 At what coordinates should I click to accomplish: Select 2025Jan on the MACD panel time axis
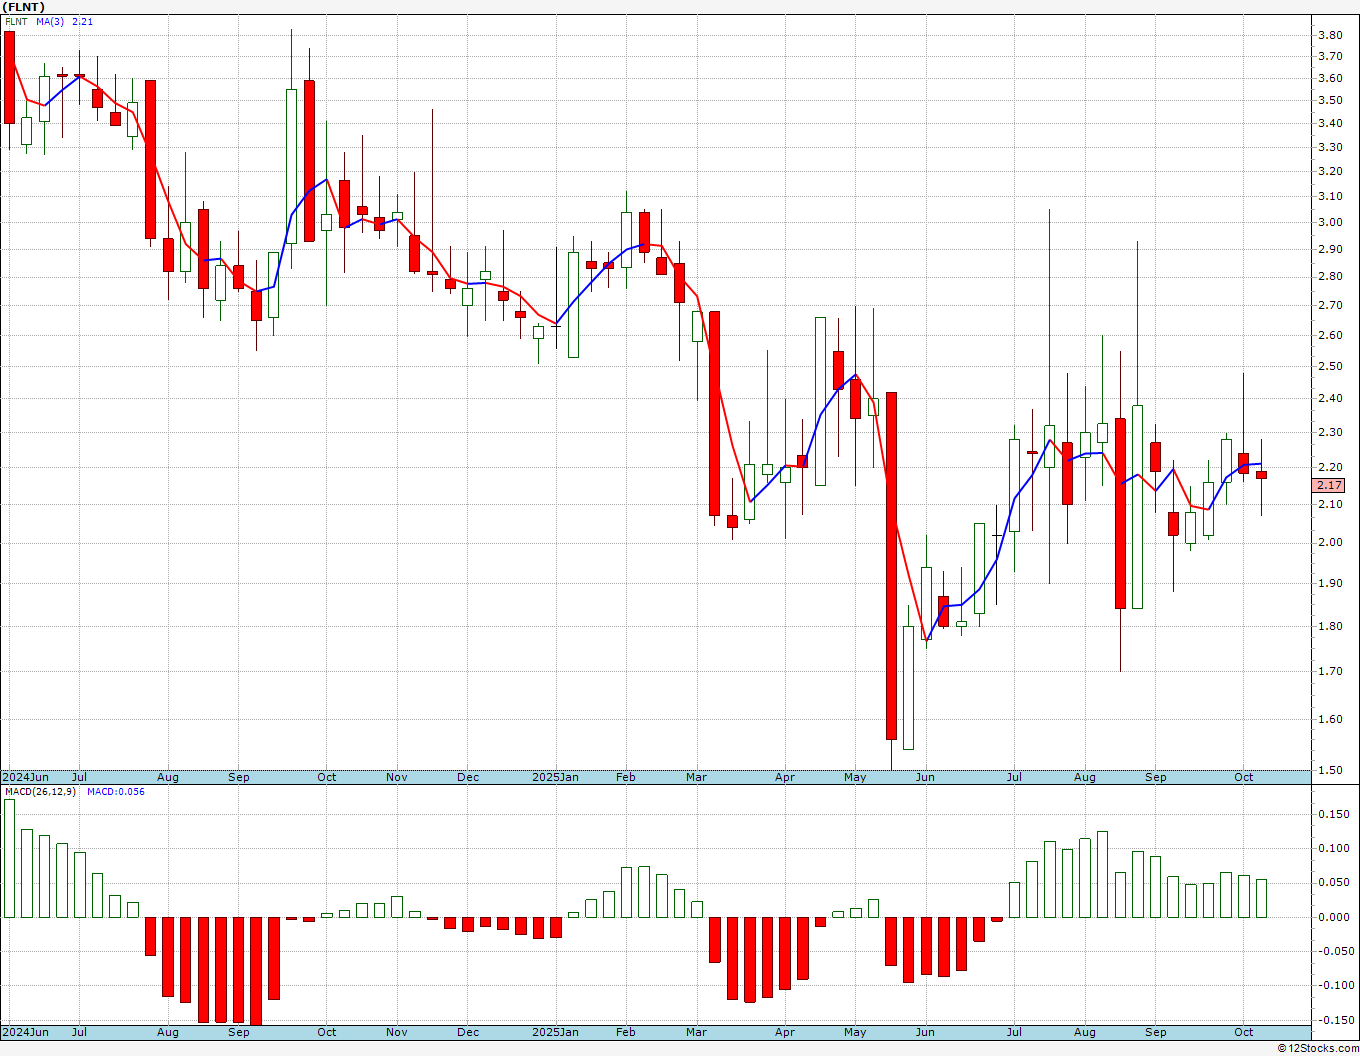coord(555,1032)
